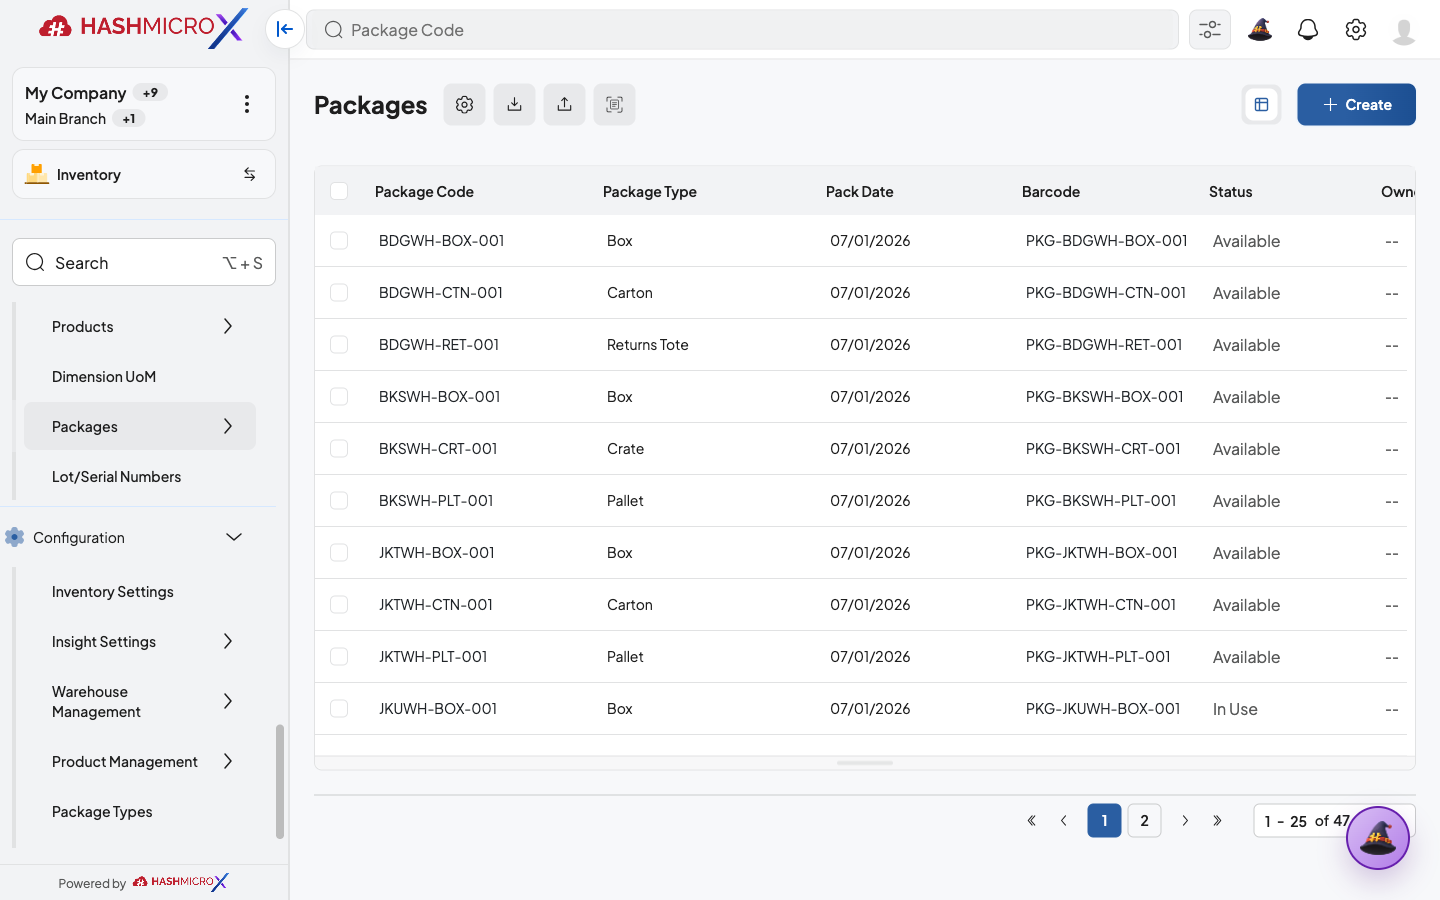The width and height of the screenshot is (1440, 900).
Task: Expand the Packages submenu chevron
Action: click(x=228, y=426)
